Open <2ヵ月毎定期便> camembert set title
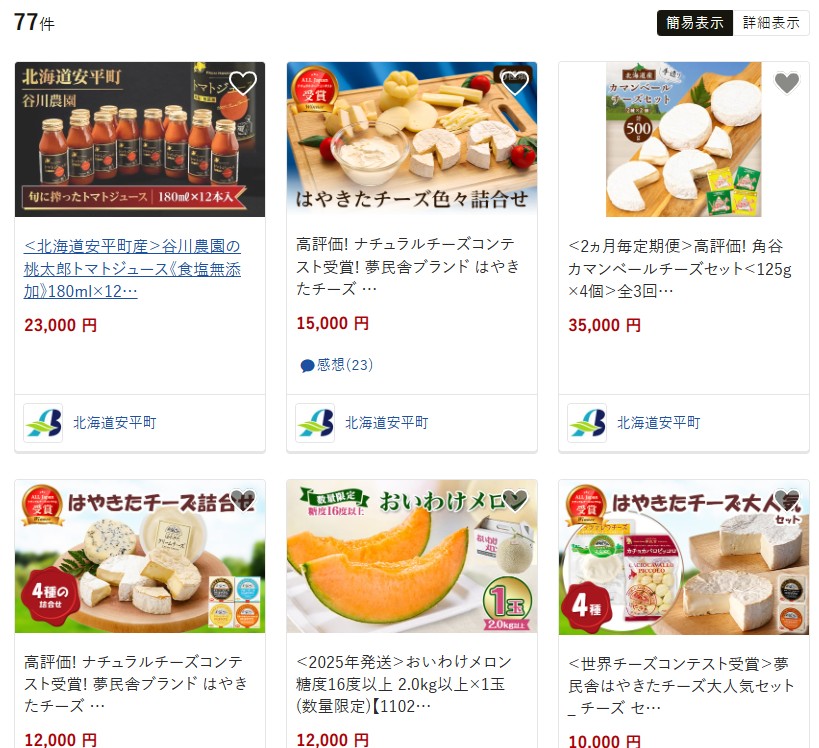Viewport: 819px width, 748px height. 680,268
